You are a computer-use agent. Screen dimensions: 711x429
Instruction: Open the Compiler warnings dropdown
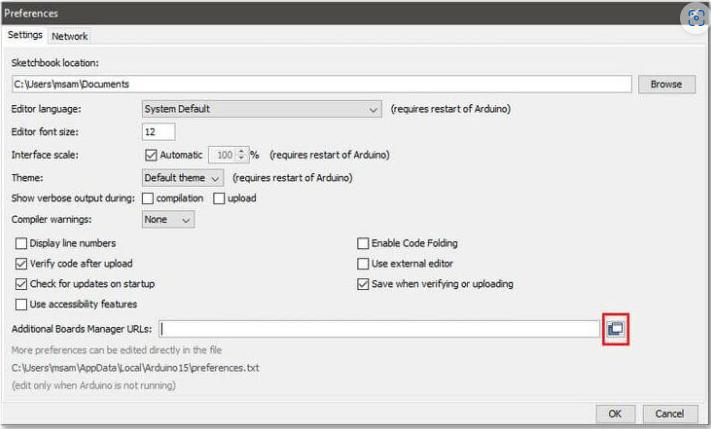(168, 219)
